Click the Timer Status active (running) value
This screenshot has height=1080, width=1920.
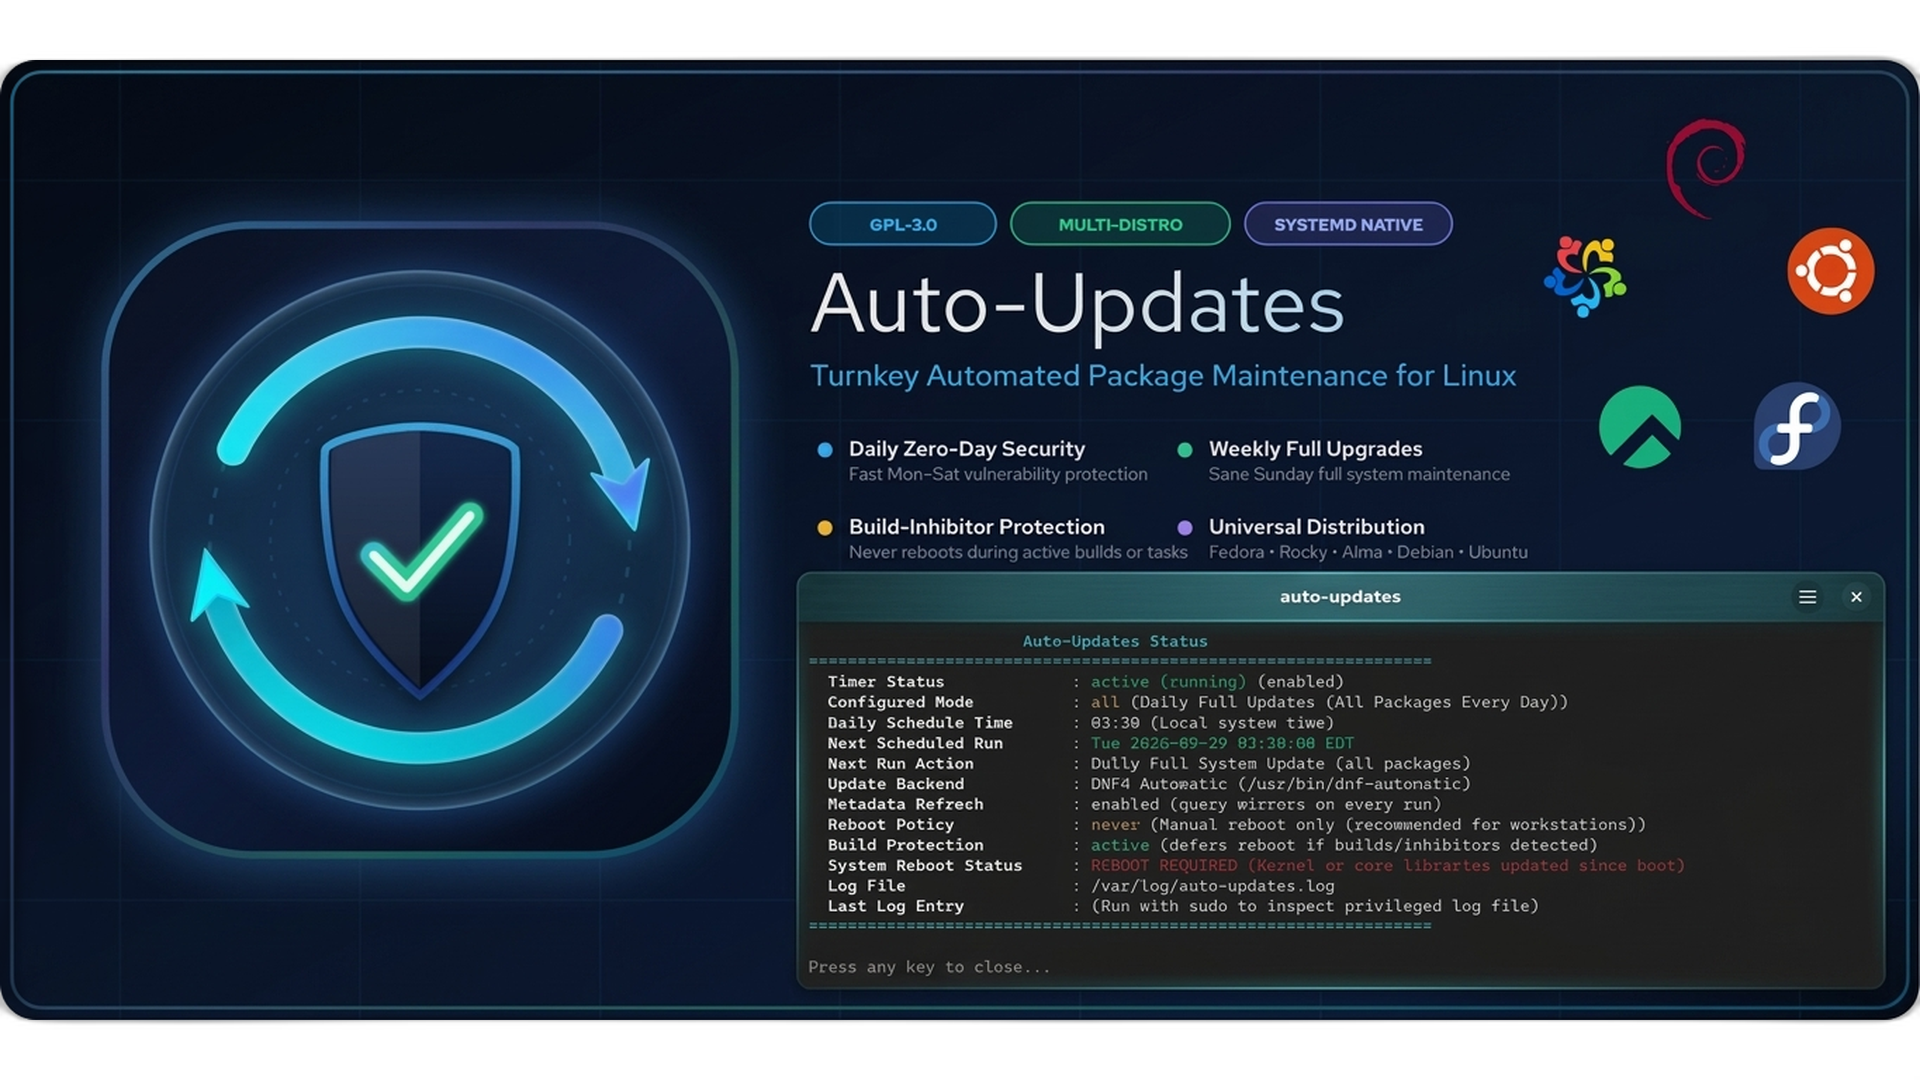[1169, 682]
